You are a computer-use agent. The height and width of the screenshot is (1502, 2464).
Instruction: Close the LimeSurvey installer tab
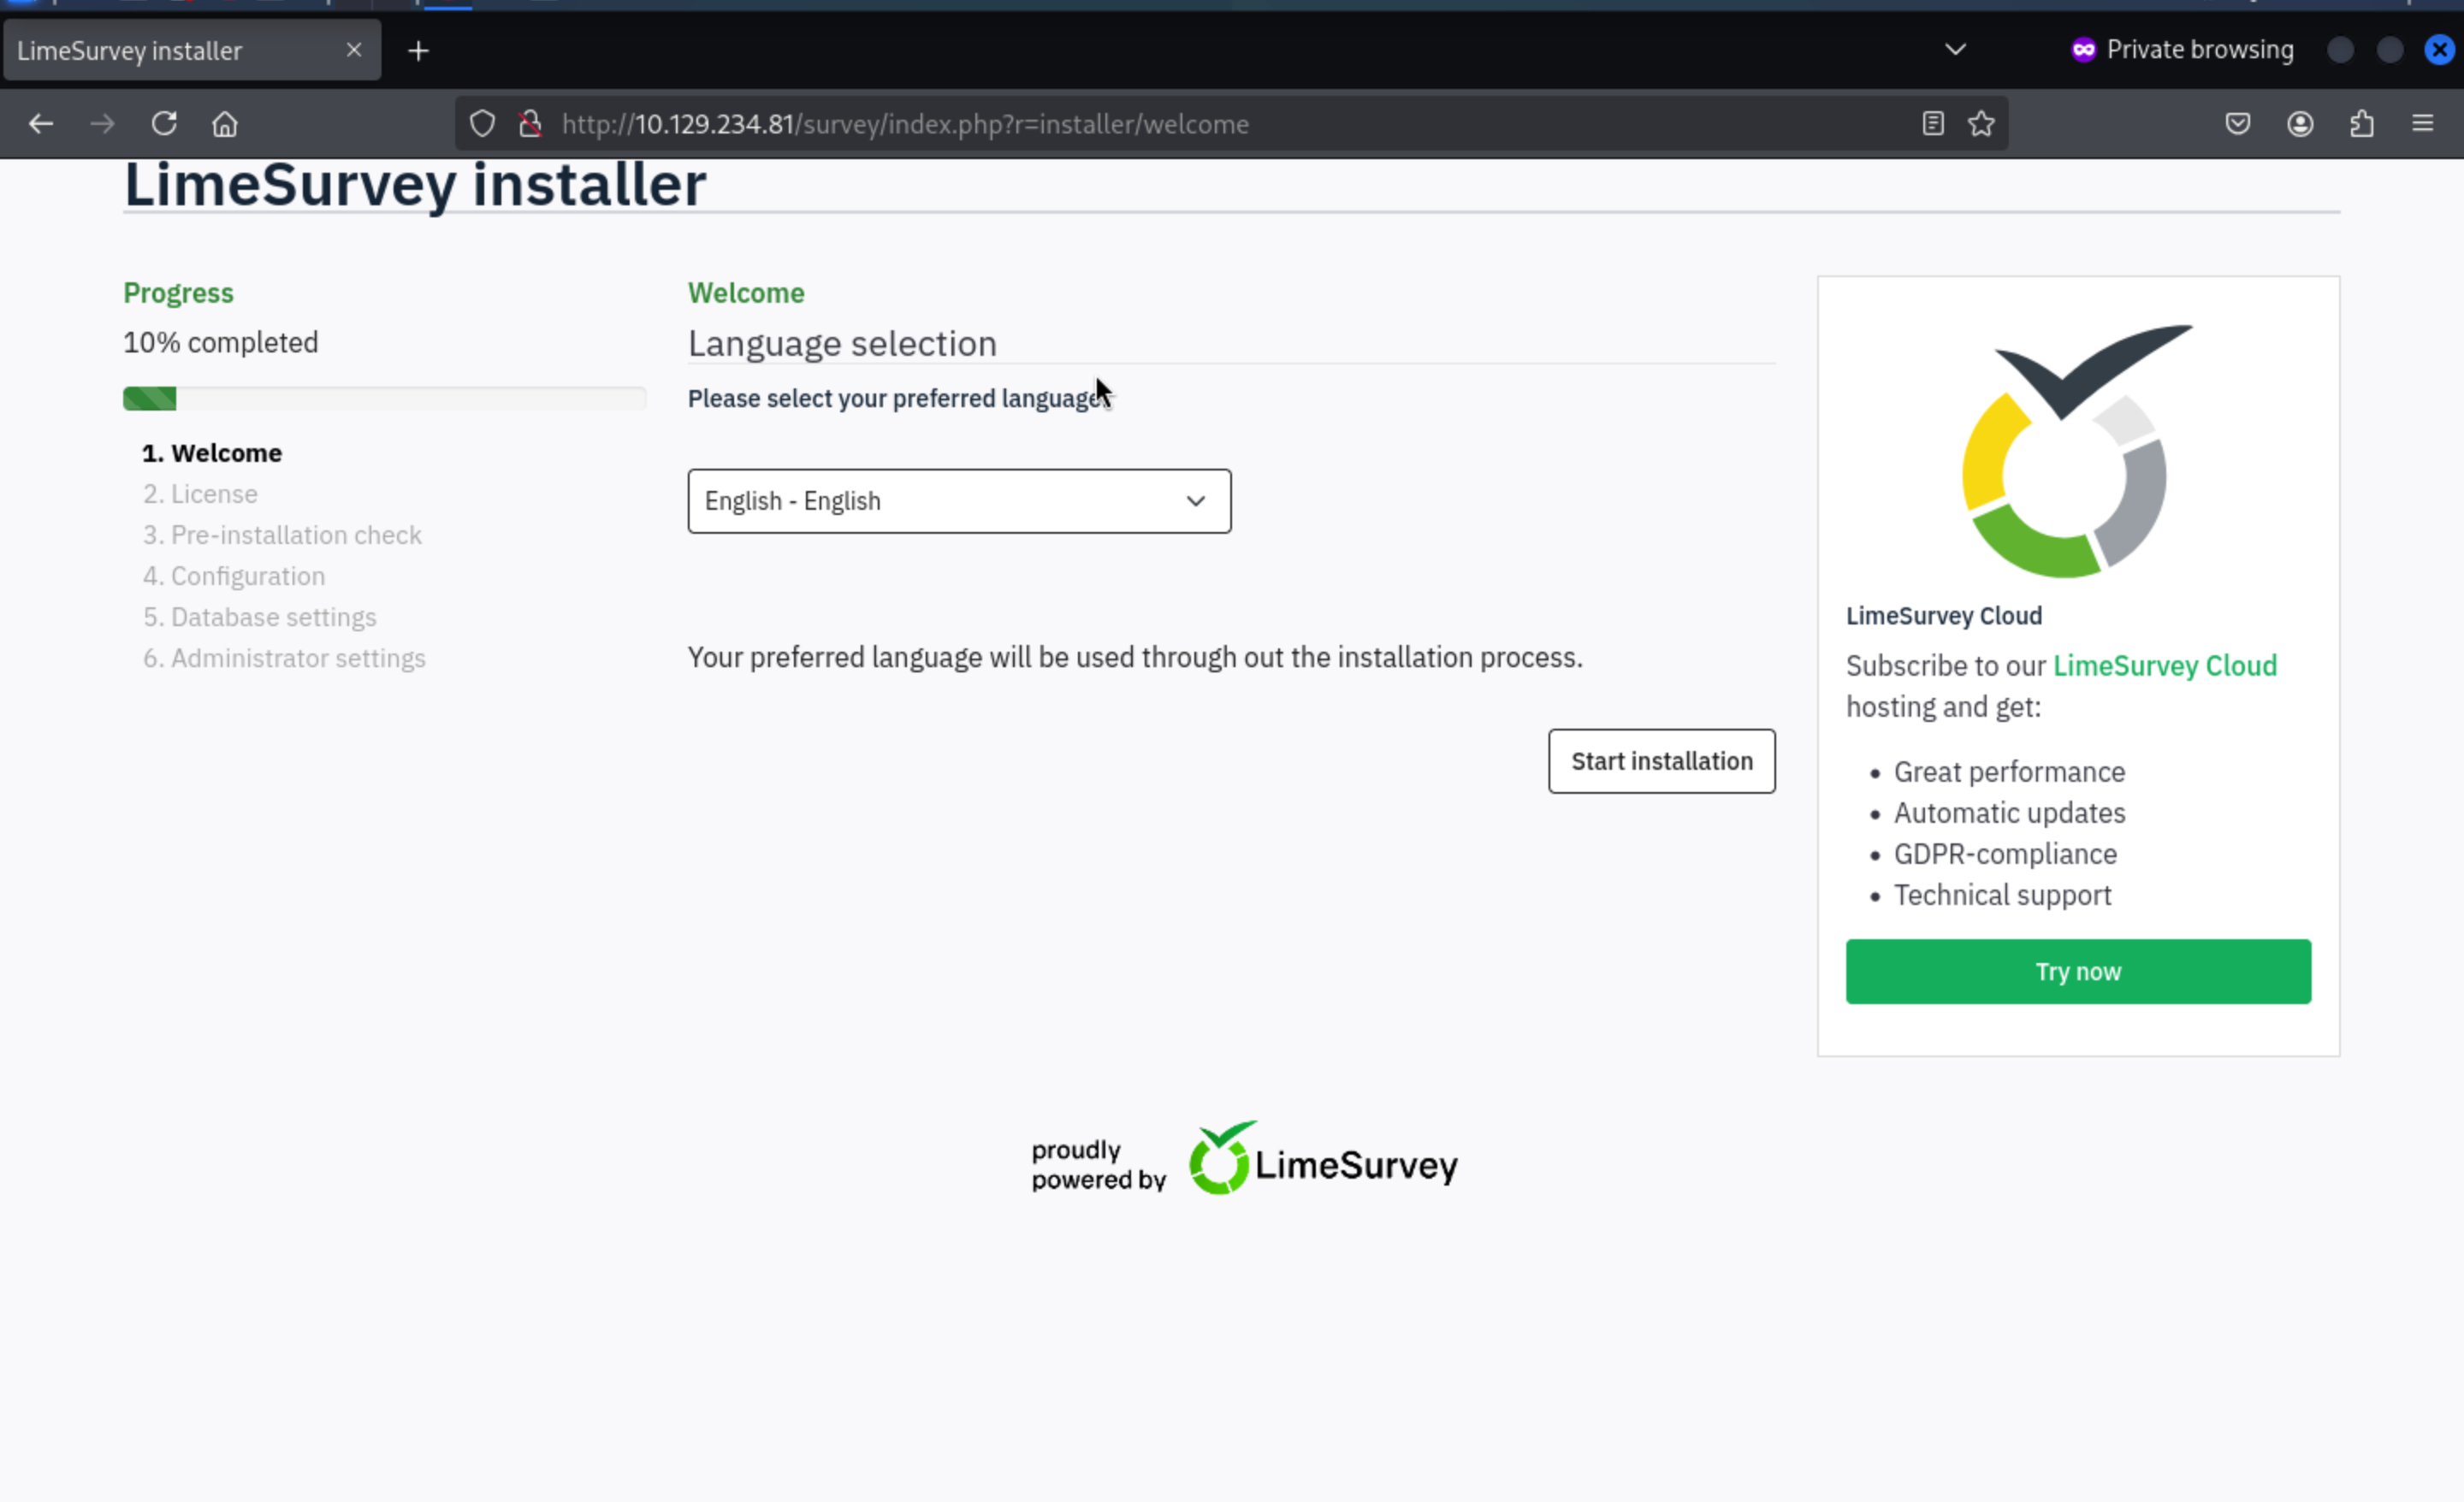354,50
